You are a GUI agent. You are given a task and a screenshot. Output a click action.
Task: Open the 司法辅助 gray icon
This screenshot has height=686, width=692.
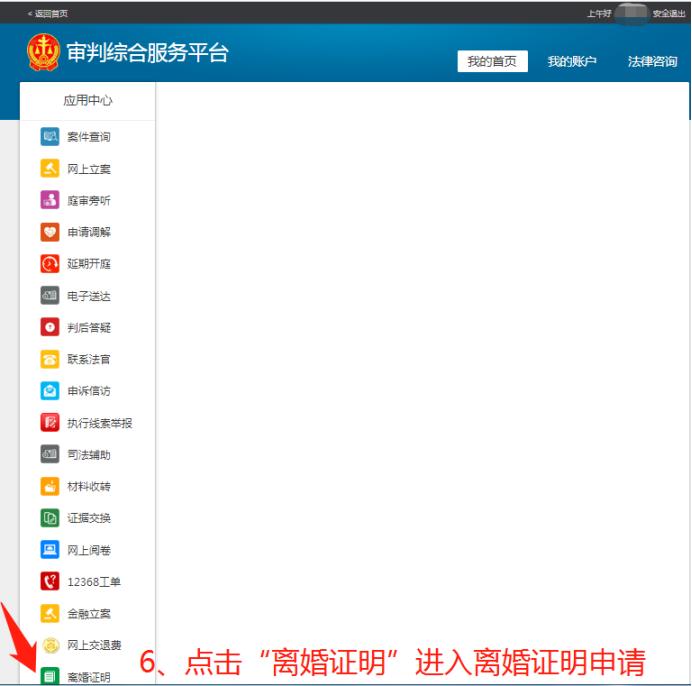pos(50,454)
